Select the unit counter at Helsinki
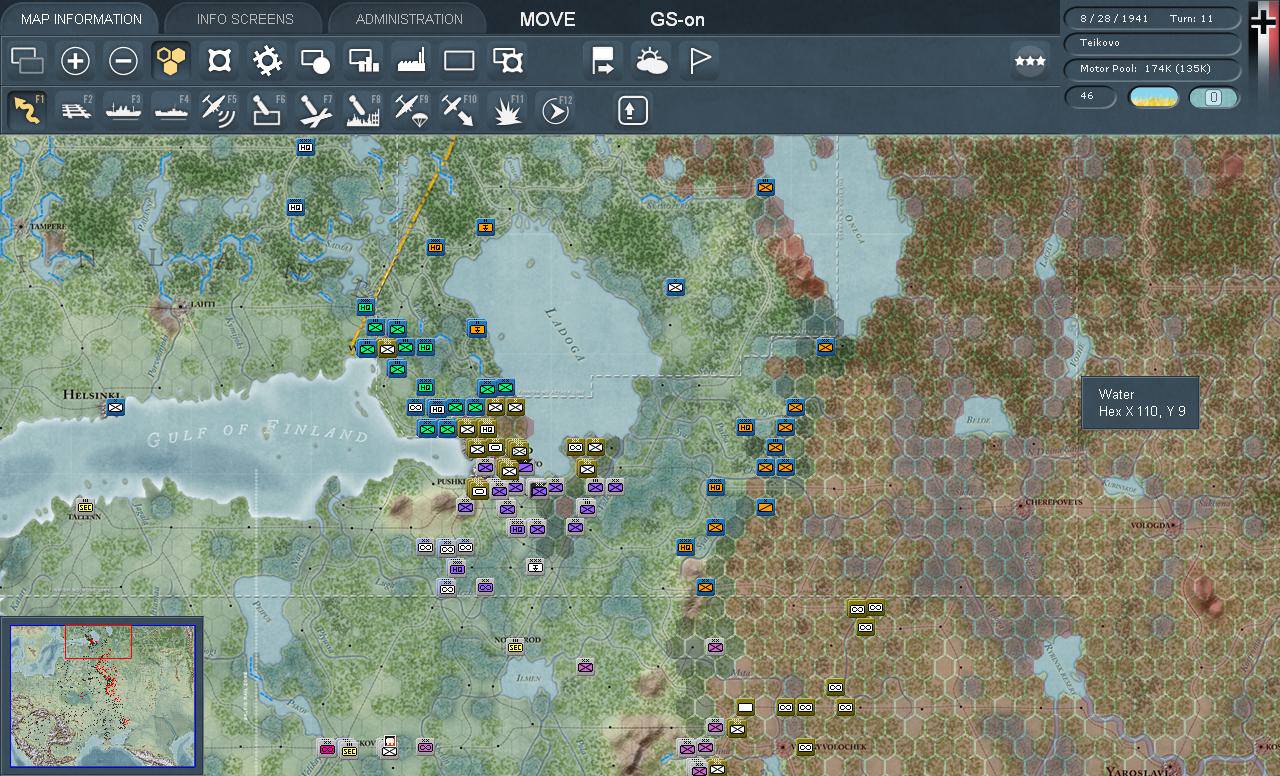Image resolution: width=1280 pixels, height=776 pixels. coord(115,407)
